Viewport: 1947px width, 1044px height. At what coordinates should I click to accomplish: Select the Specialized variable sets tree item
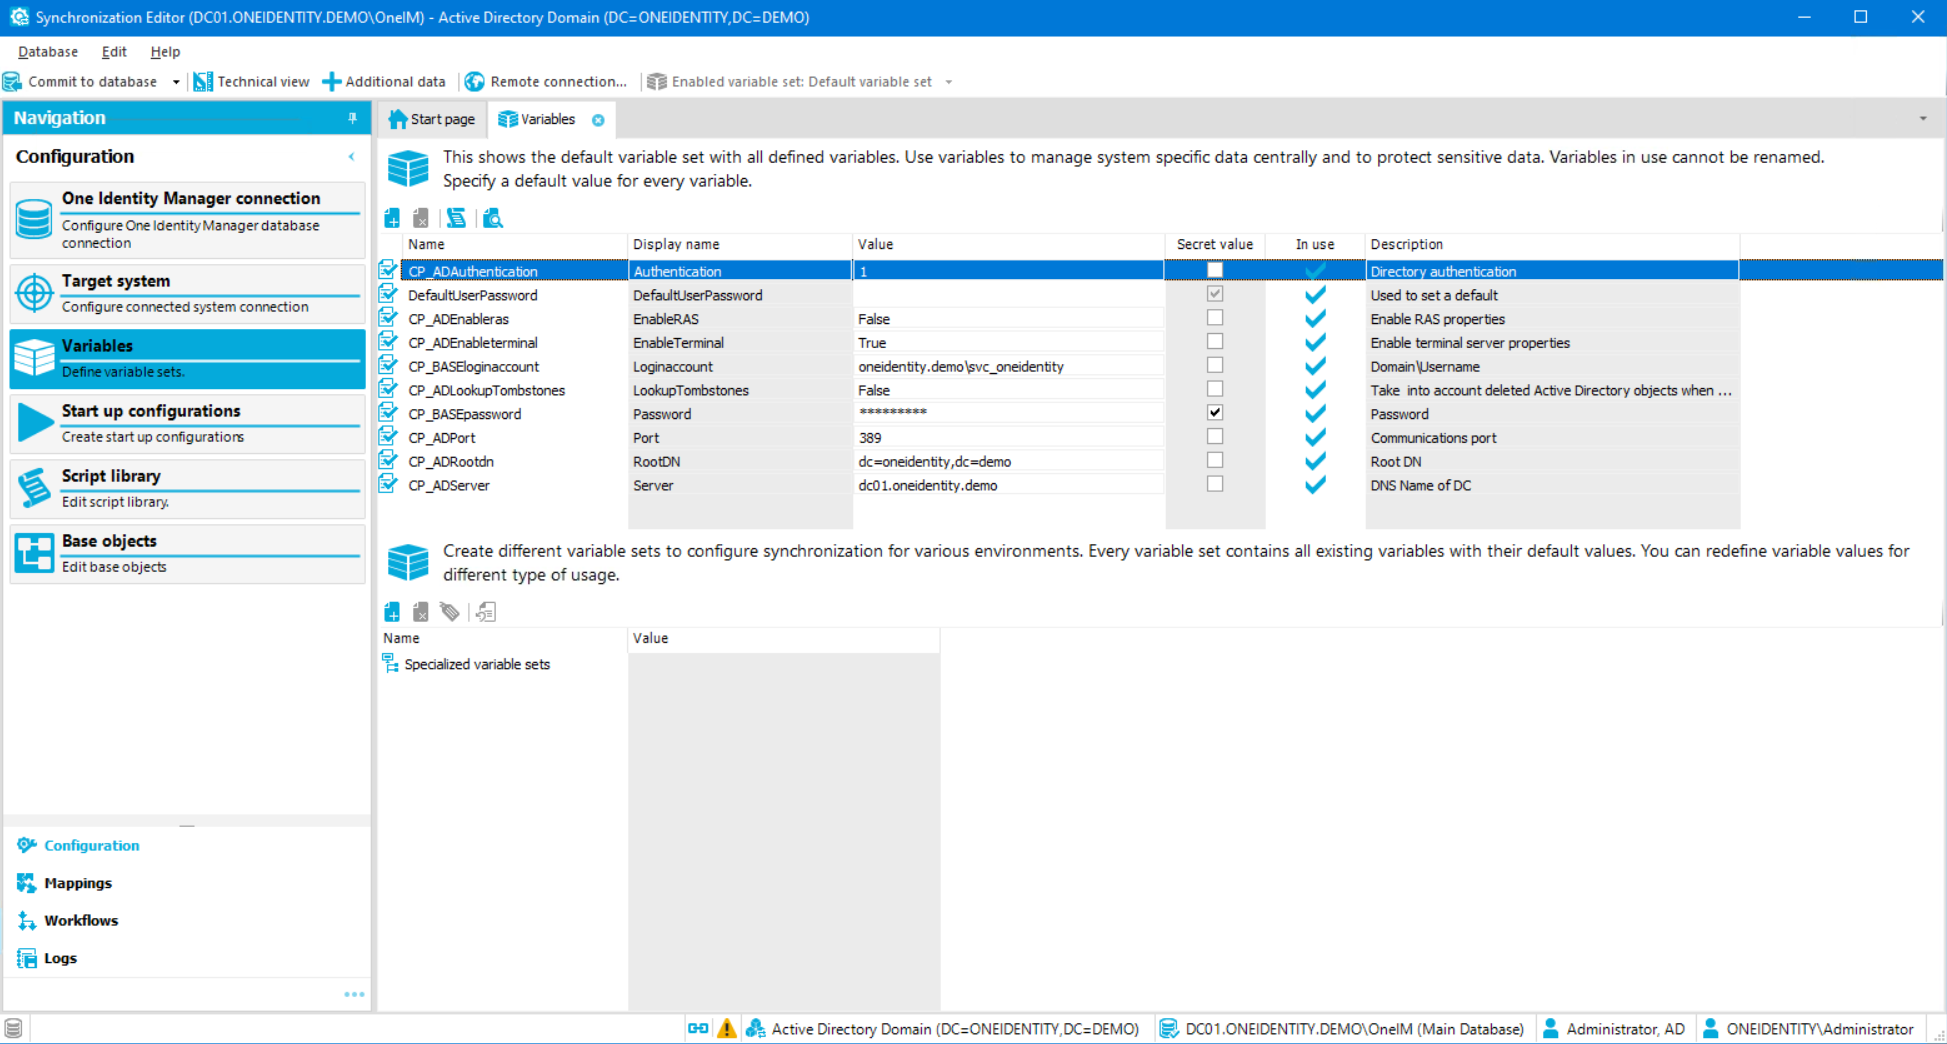(477, 664)
